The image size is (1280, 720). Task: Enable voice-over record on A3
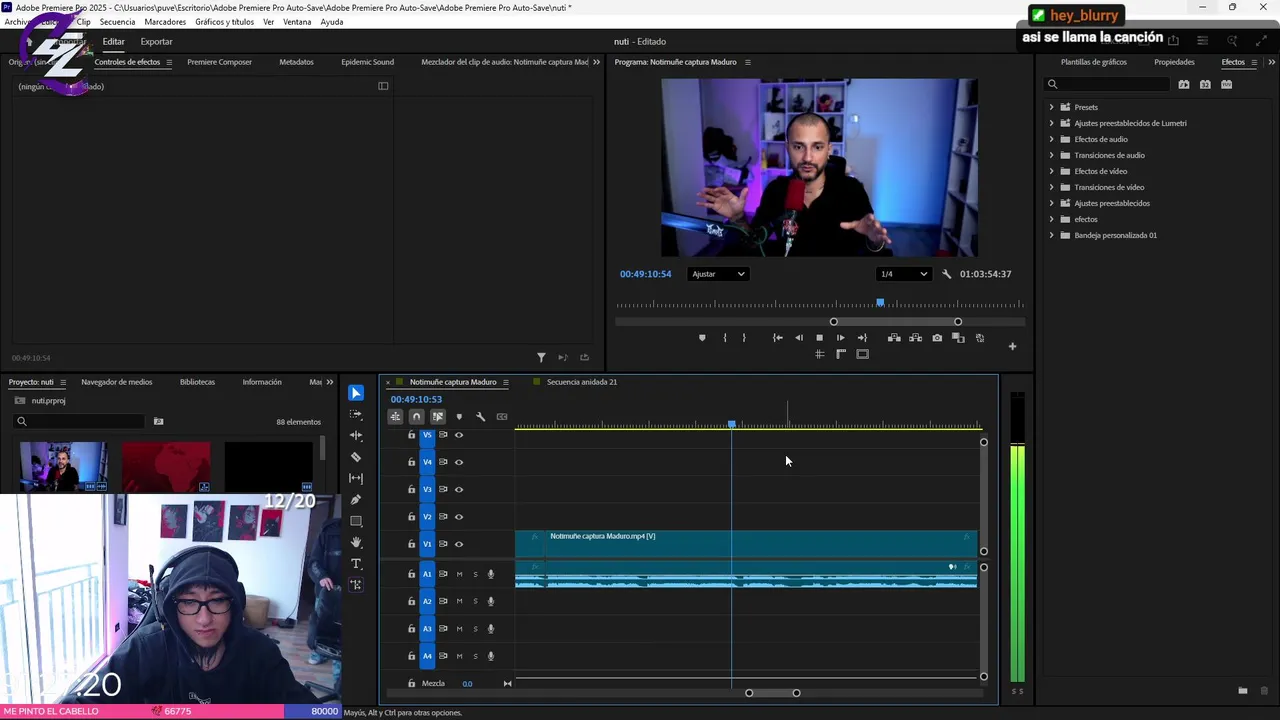coord(491,629)
